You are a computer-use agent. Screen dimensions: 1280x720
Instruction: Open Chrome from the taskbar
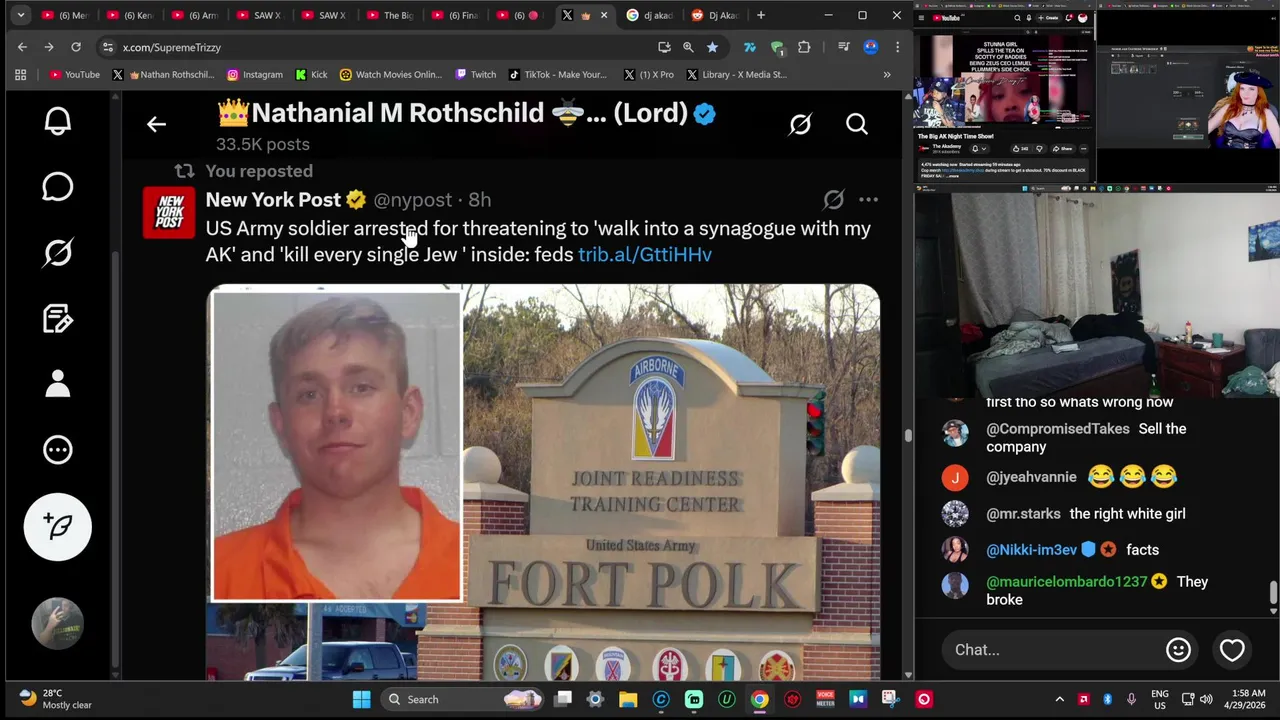click(760, 699)
